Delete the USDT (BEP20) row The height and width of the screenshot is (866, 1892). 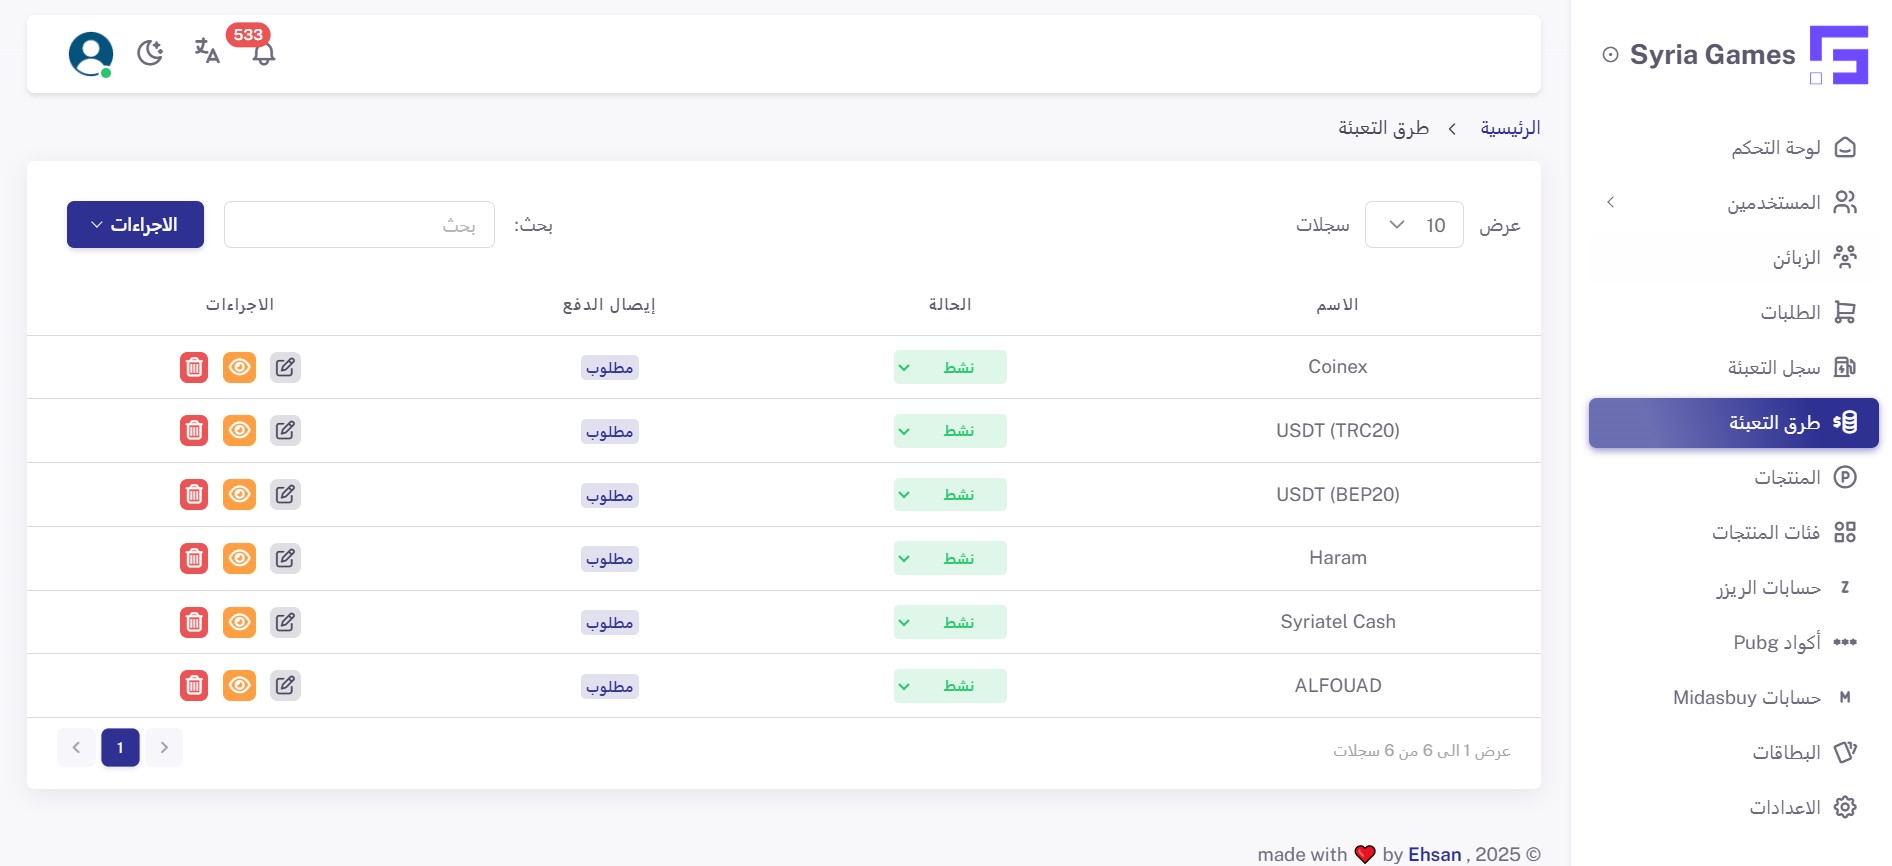click(194, 494)
